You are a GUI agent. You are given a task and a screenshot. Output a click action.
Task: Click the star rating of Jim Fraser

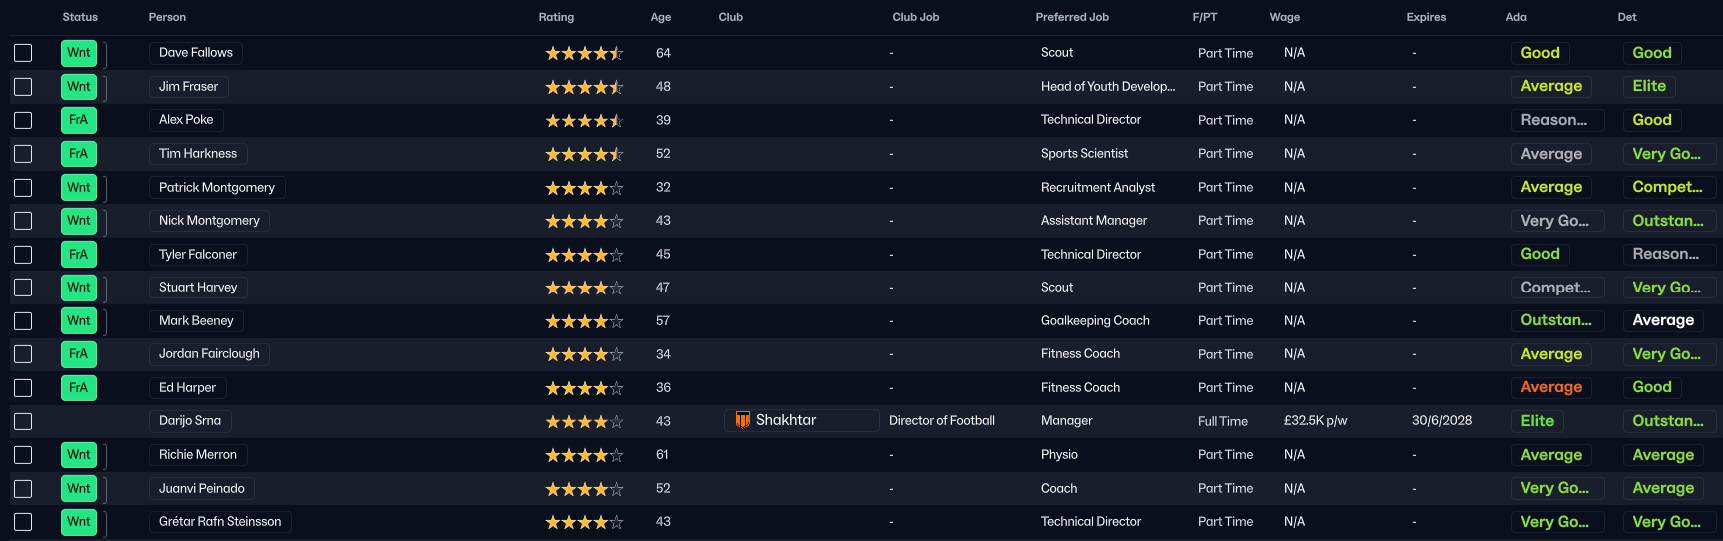pyautogui.click(x=583, y=87)
